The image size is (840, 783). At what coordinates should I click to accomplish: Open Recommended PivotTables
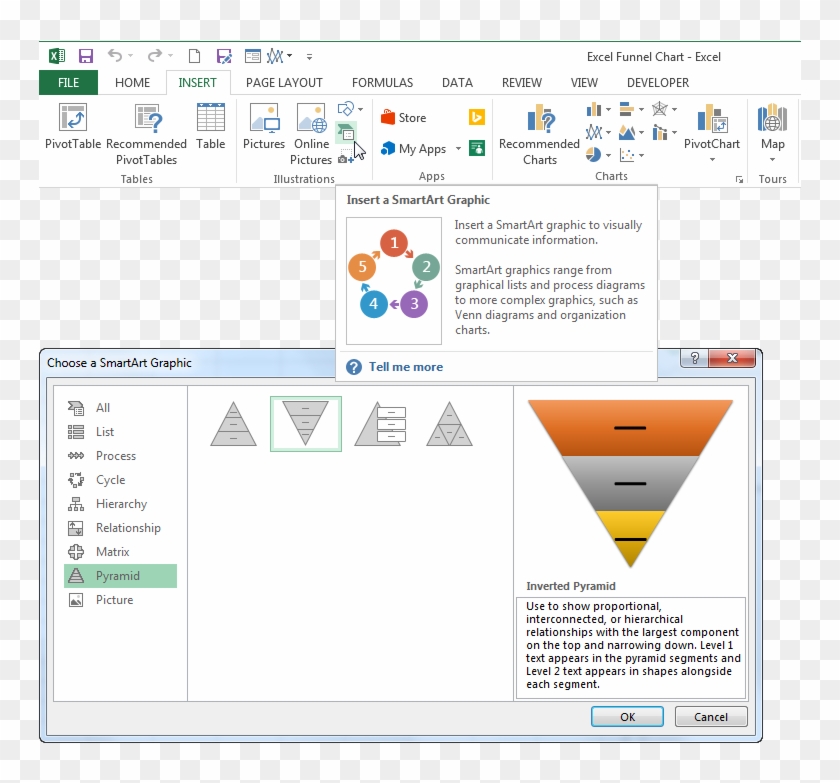(x=146, y=134)
